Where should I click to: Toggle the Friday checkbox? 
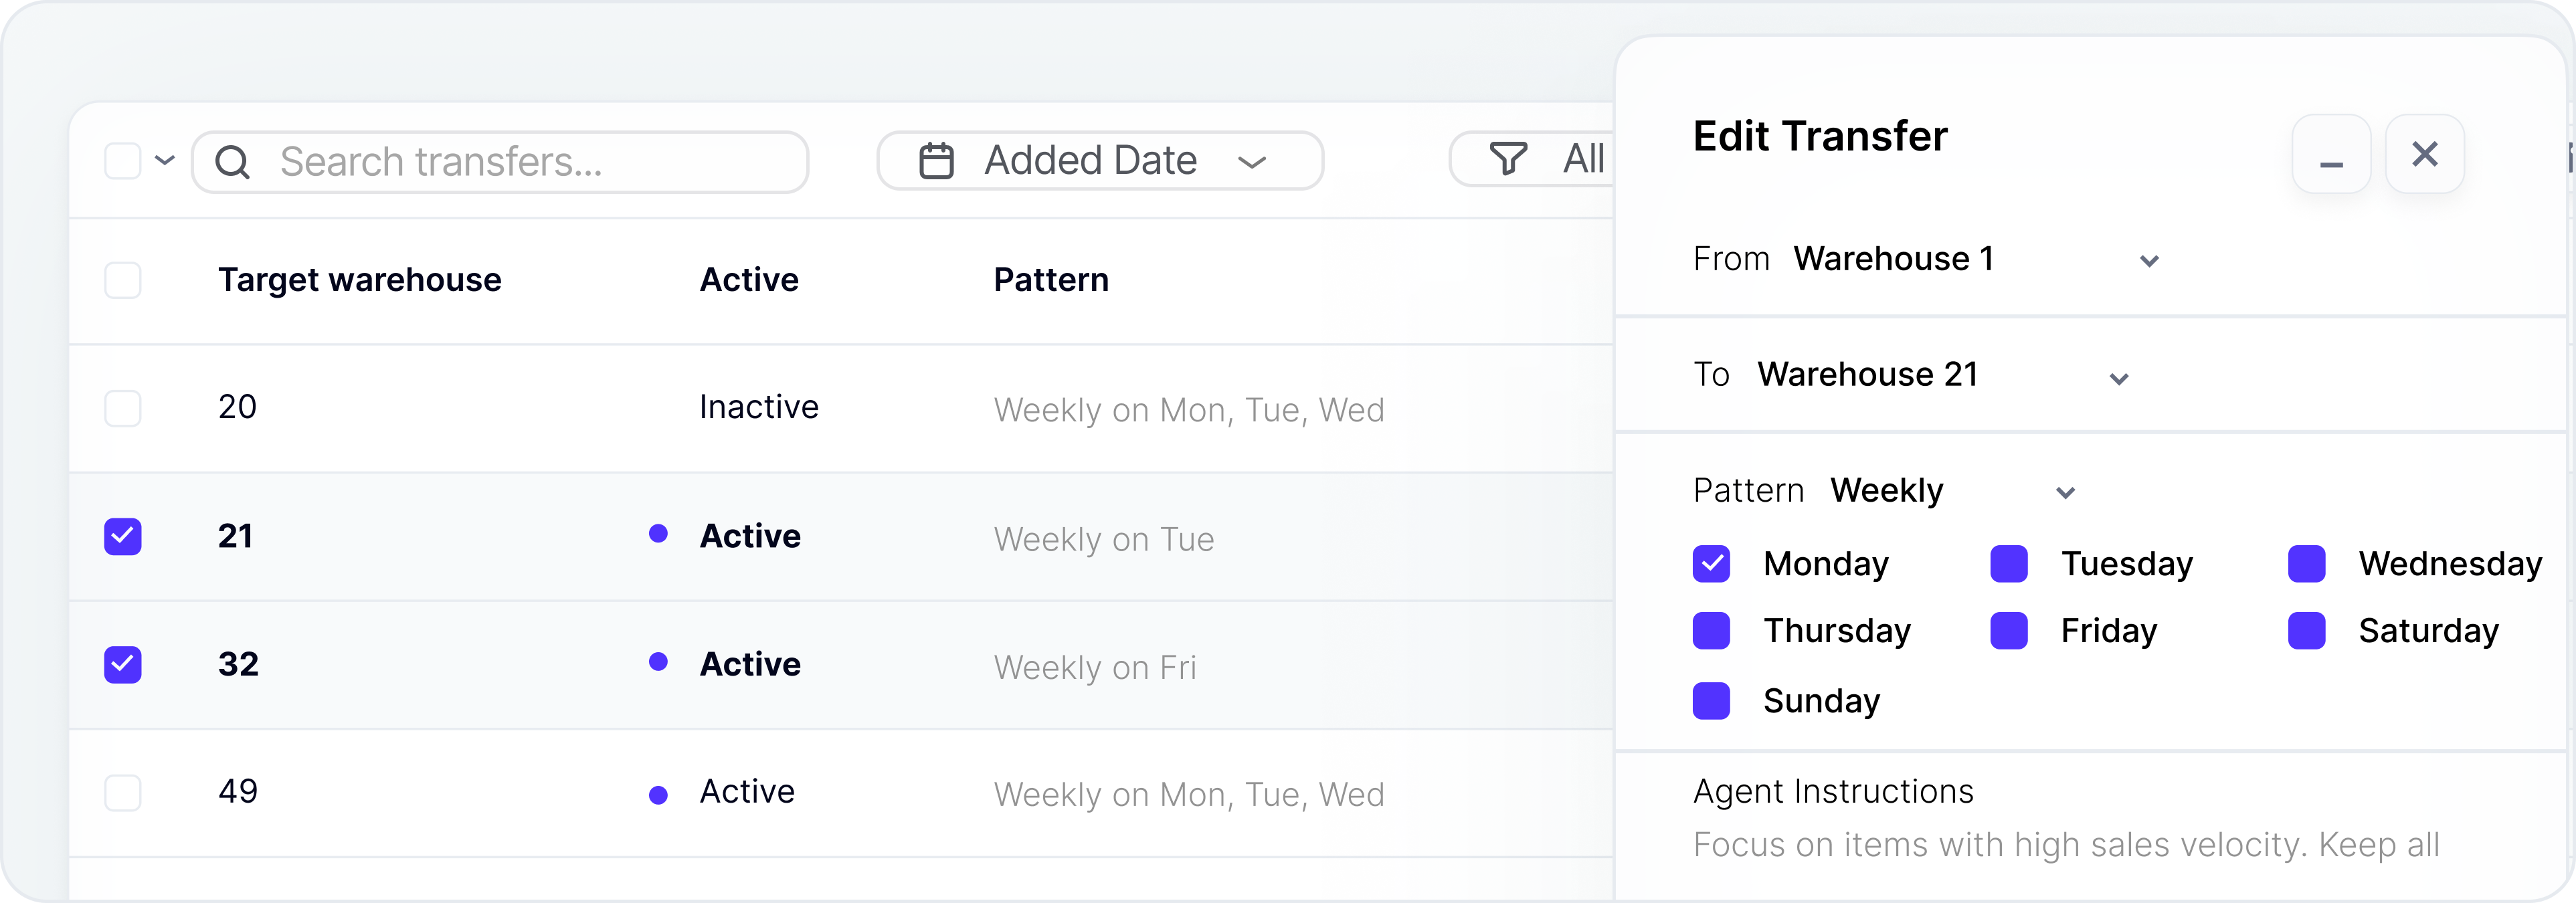[2008, 631]
